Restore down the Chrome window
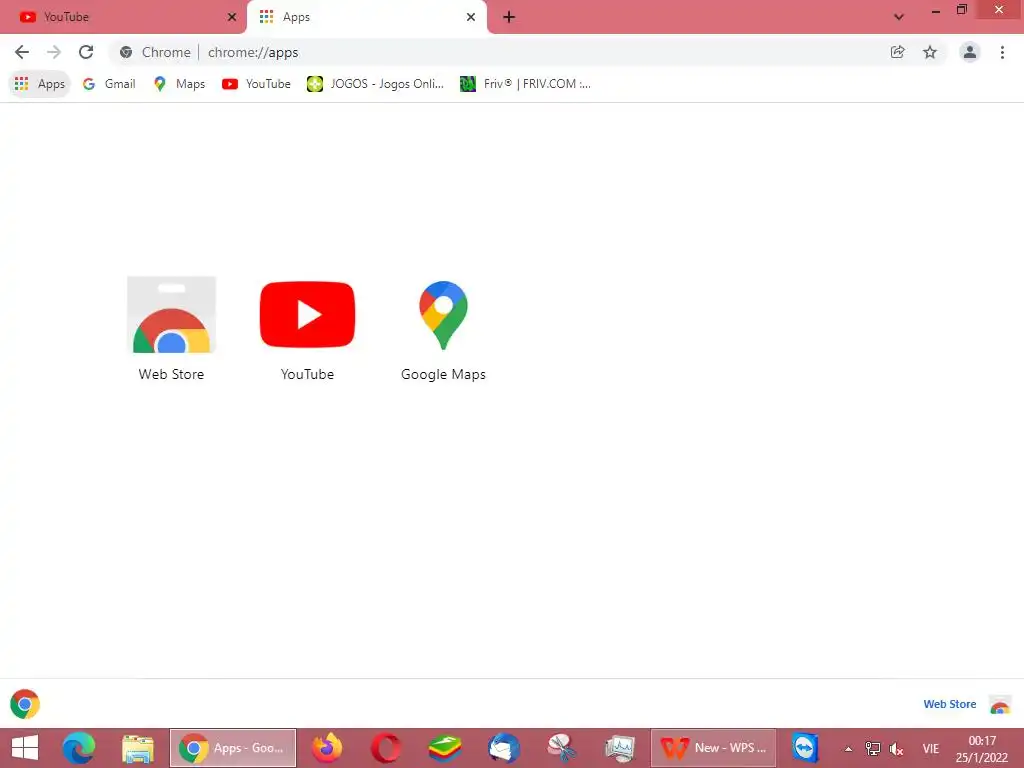Image resolution: width=1024 pixels, height=768 pixels. 961,9
